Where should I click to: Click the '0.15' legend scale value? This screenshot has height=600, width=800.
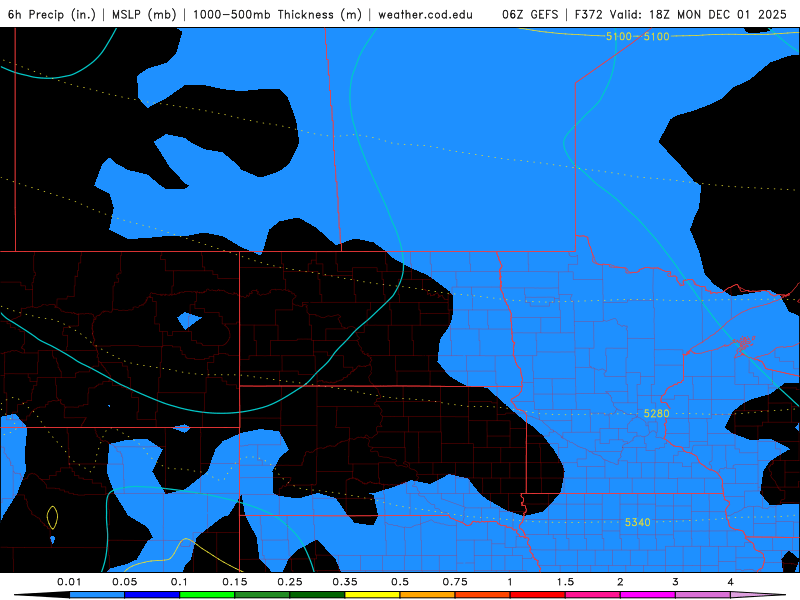[235, 582]
